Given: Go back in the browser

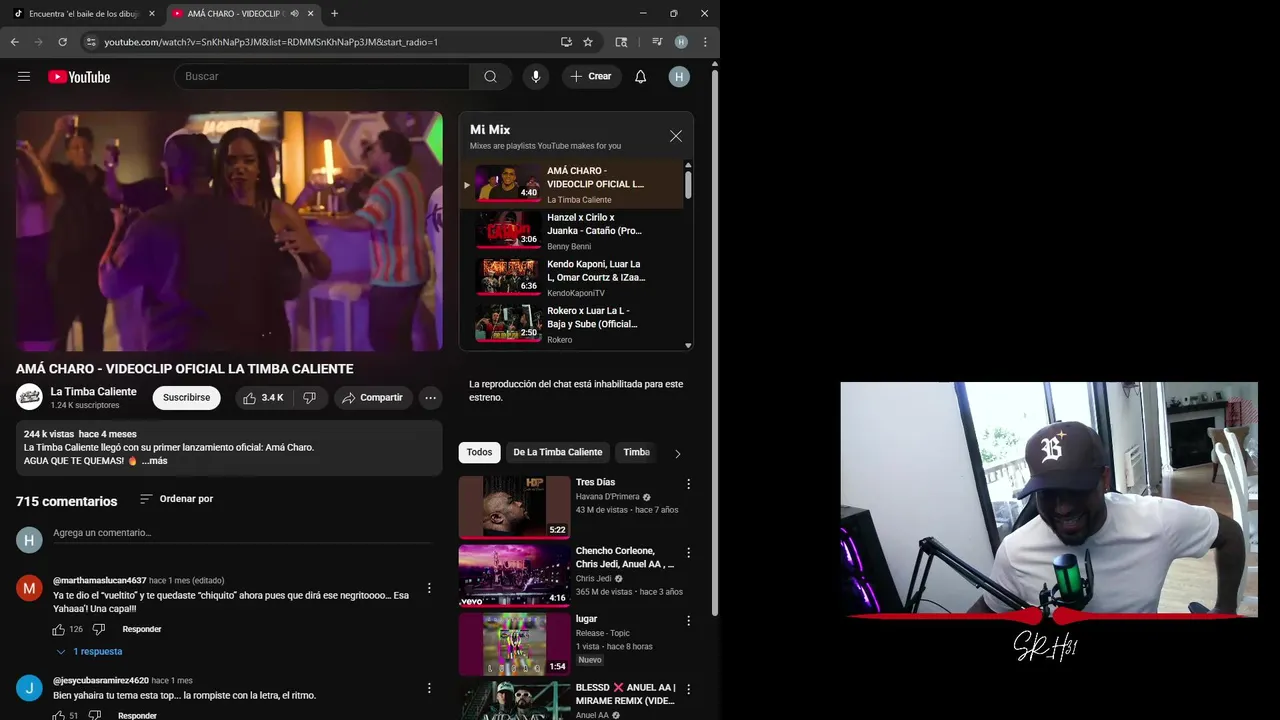Looking at the screenshot, I should coord(14,42).
